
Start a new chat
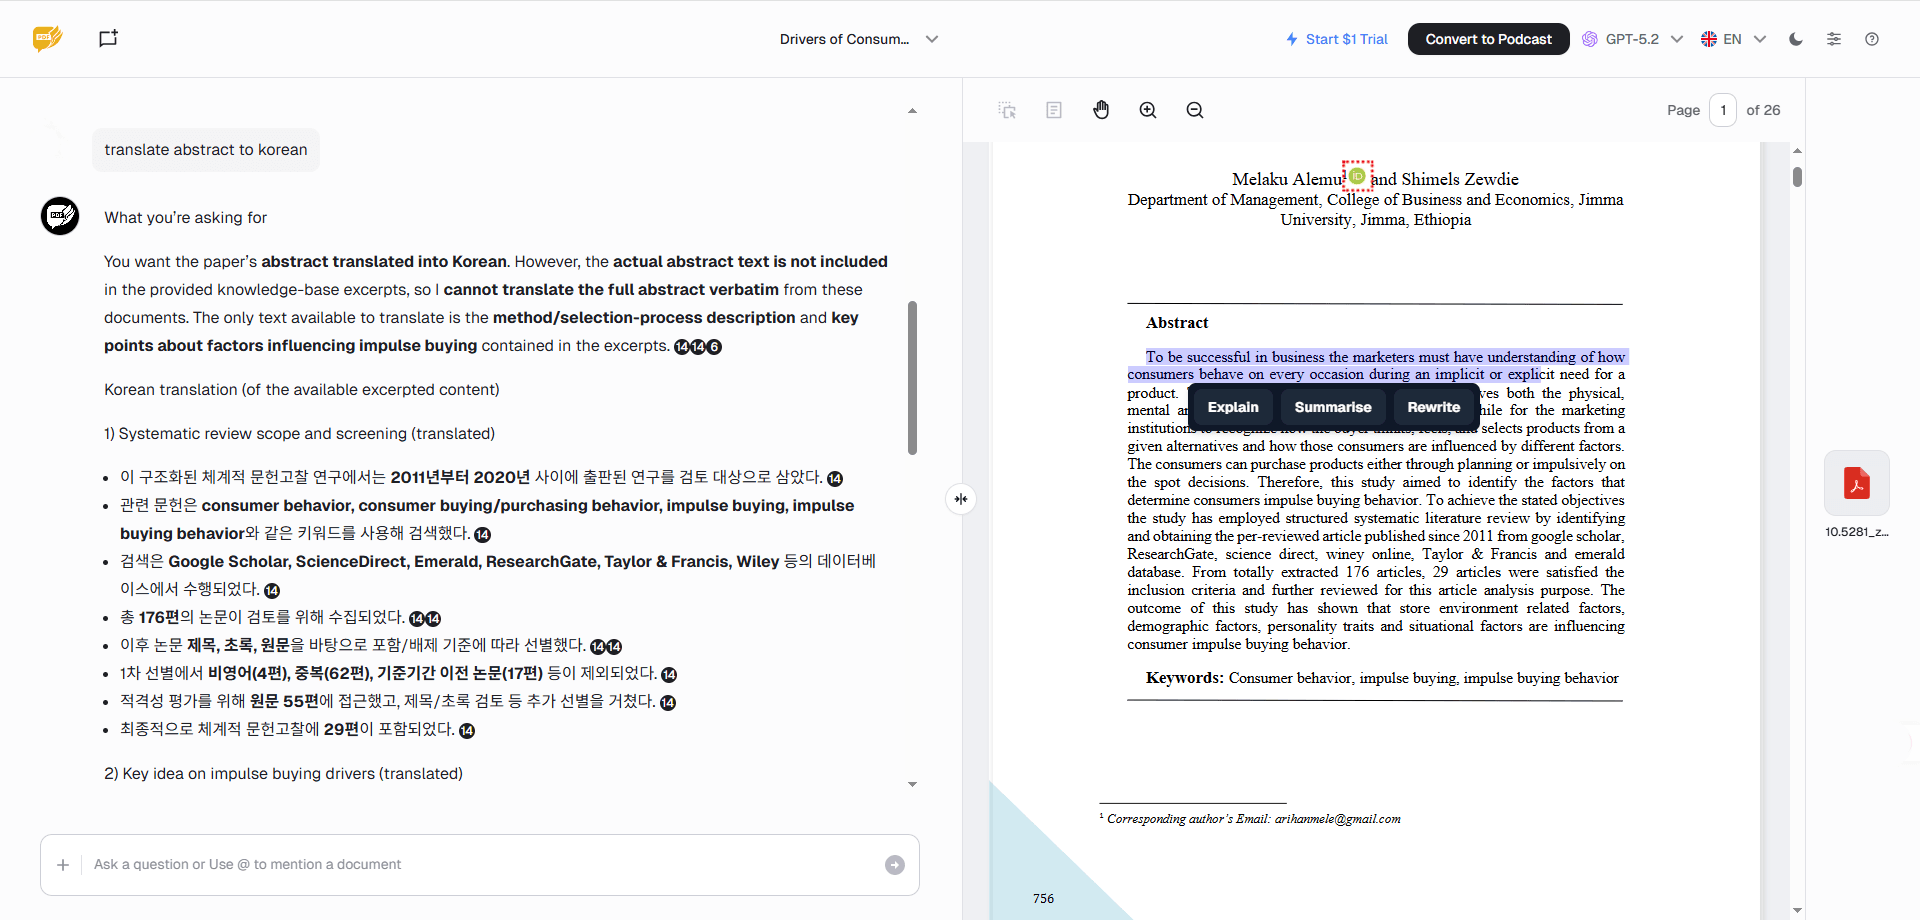(x=108, y=38)
